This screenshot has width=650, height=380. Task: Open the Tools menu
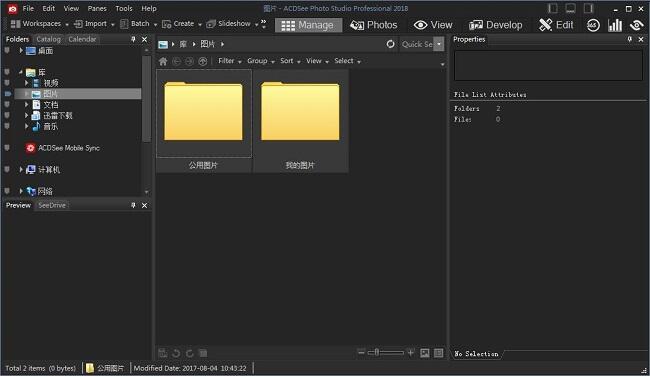(124, 8)
